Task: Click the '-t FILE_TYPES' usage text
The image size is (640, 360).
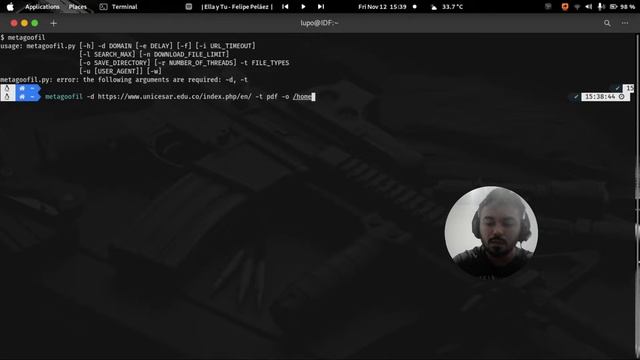Action: tap(264, 63)
